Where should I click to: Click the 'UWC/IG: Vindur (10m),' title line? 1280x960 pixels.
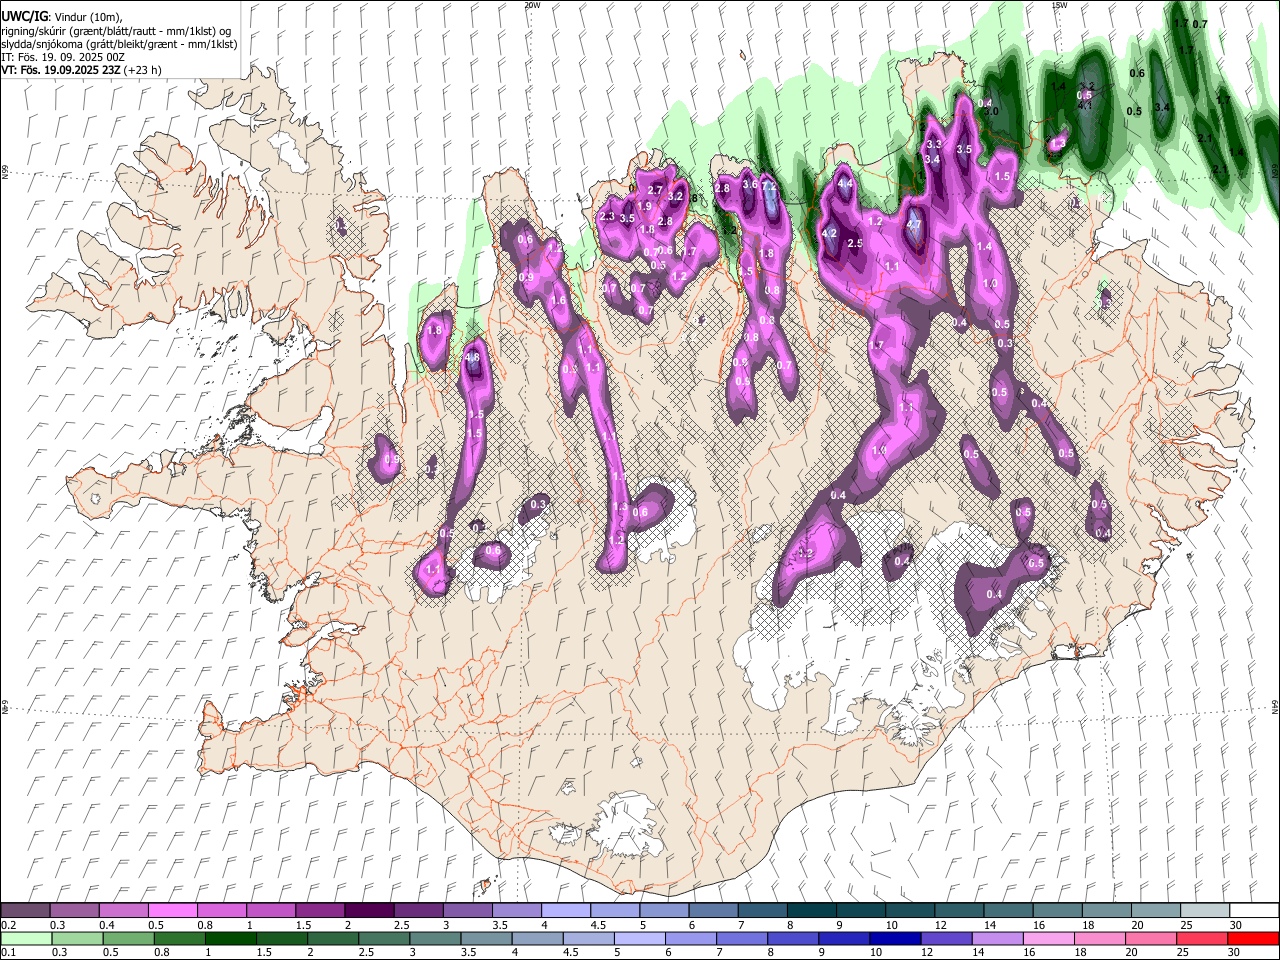pyautogui.click(x=62, y=18)
